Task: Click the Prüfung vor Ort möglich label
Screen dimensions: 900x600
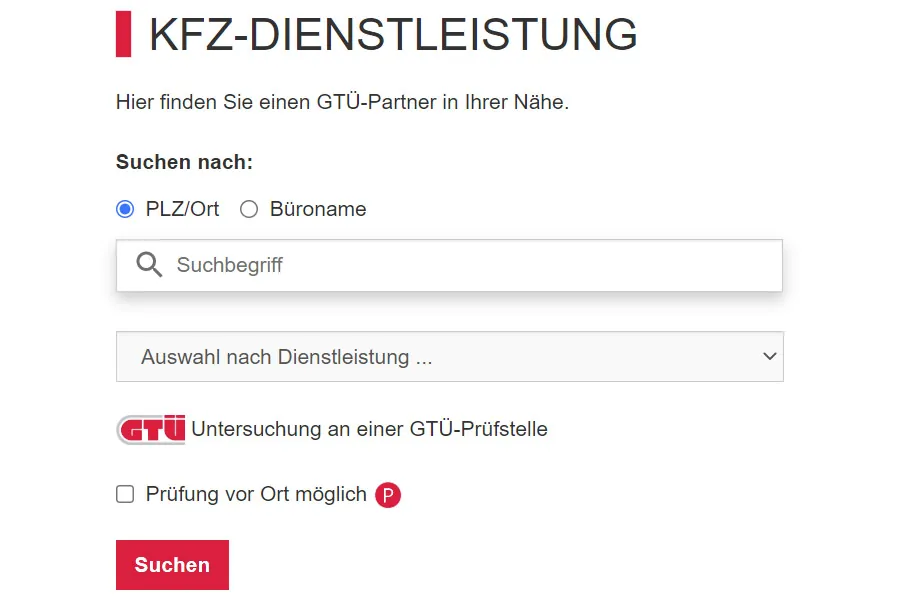Action: pos(256,494)
